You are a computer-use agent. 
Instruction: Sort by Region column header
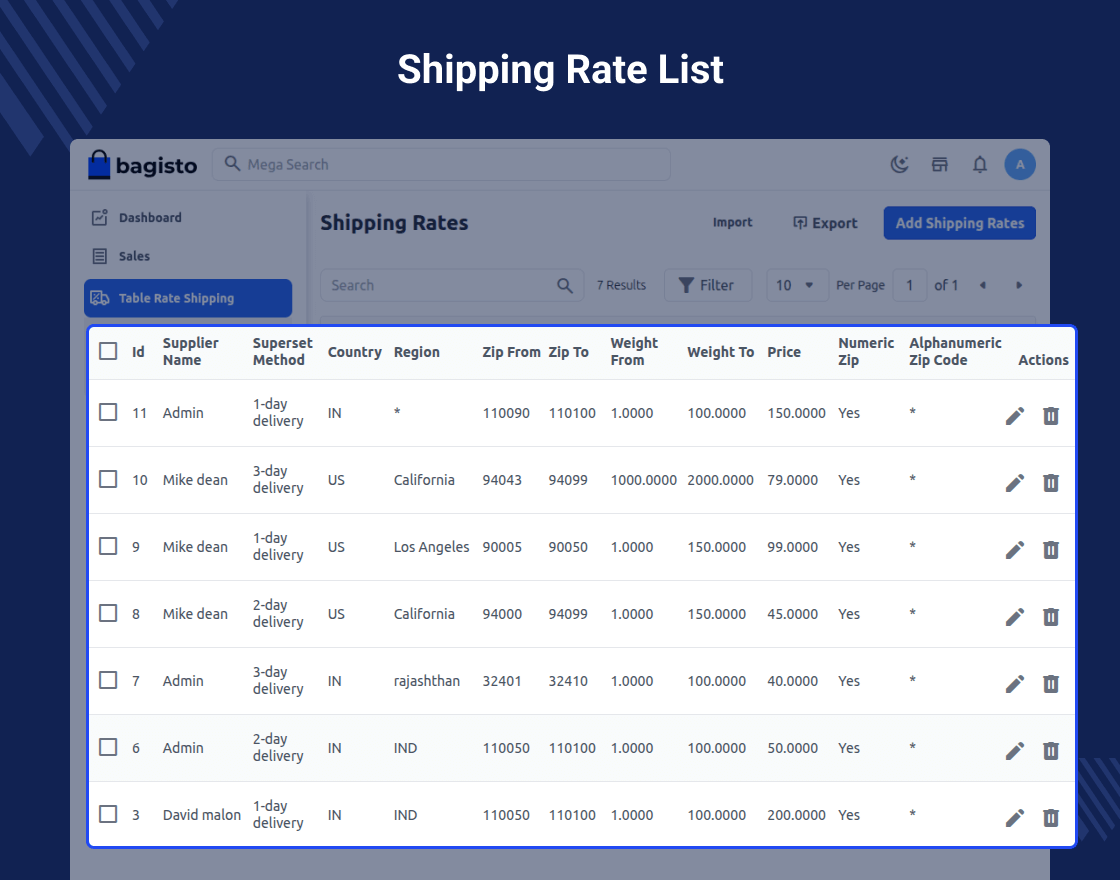416,352
